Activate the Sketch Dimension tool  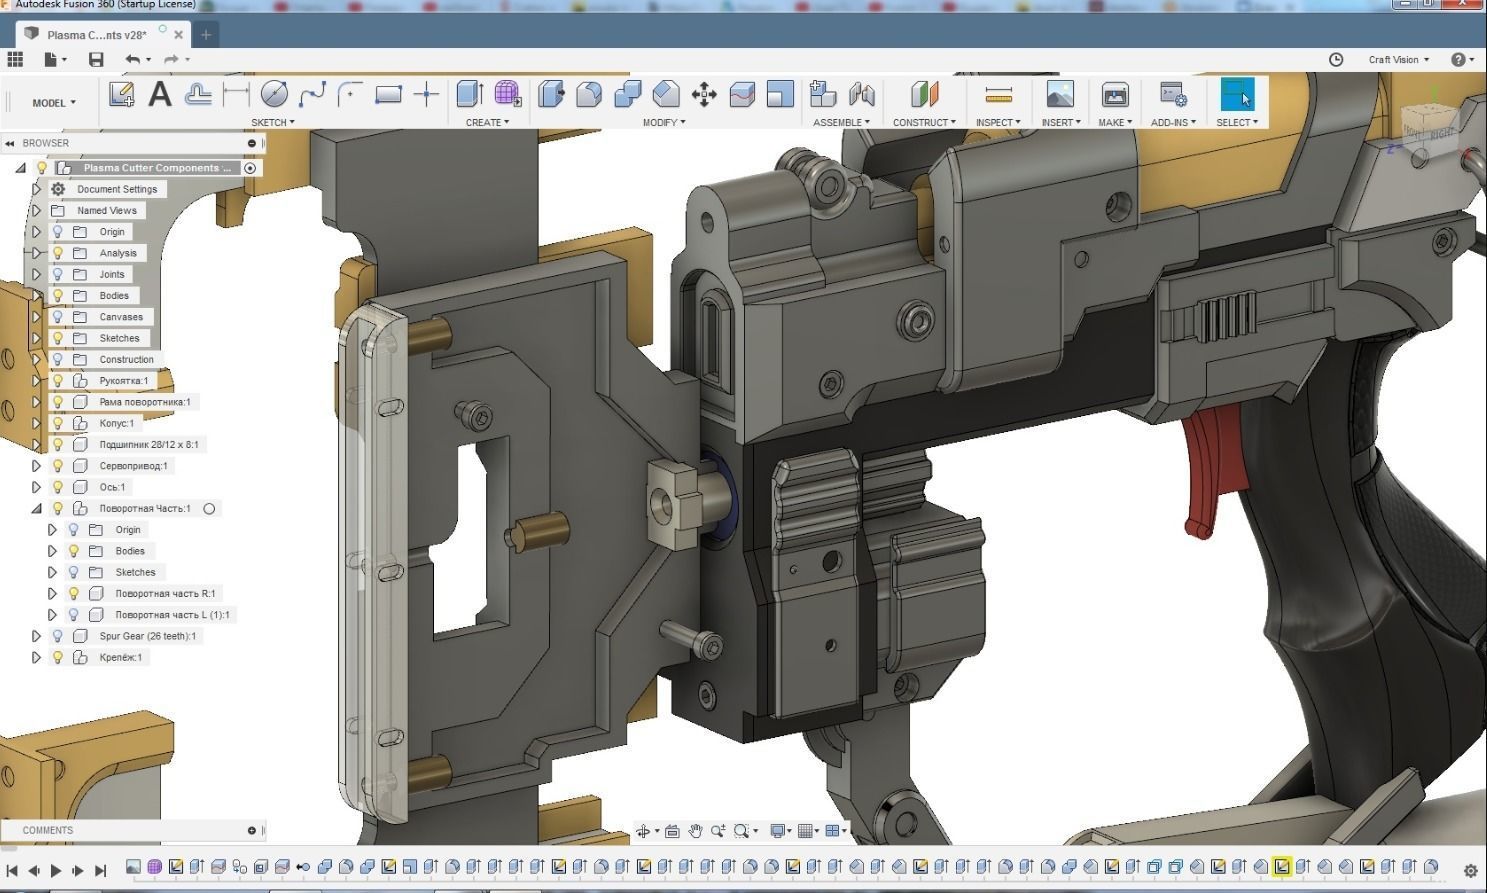pyautogui.click(x=236, y=95)
